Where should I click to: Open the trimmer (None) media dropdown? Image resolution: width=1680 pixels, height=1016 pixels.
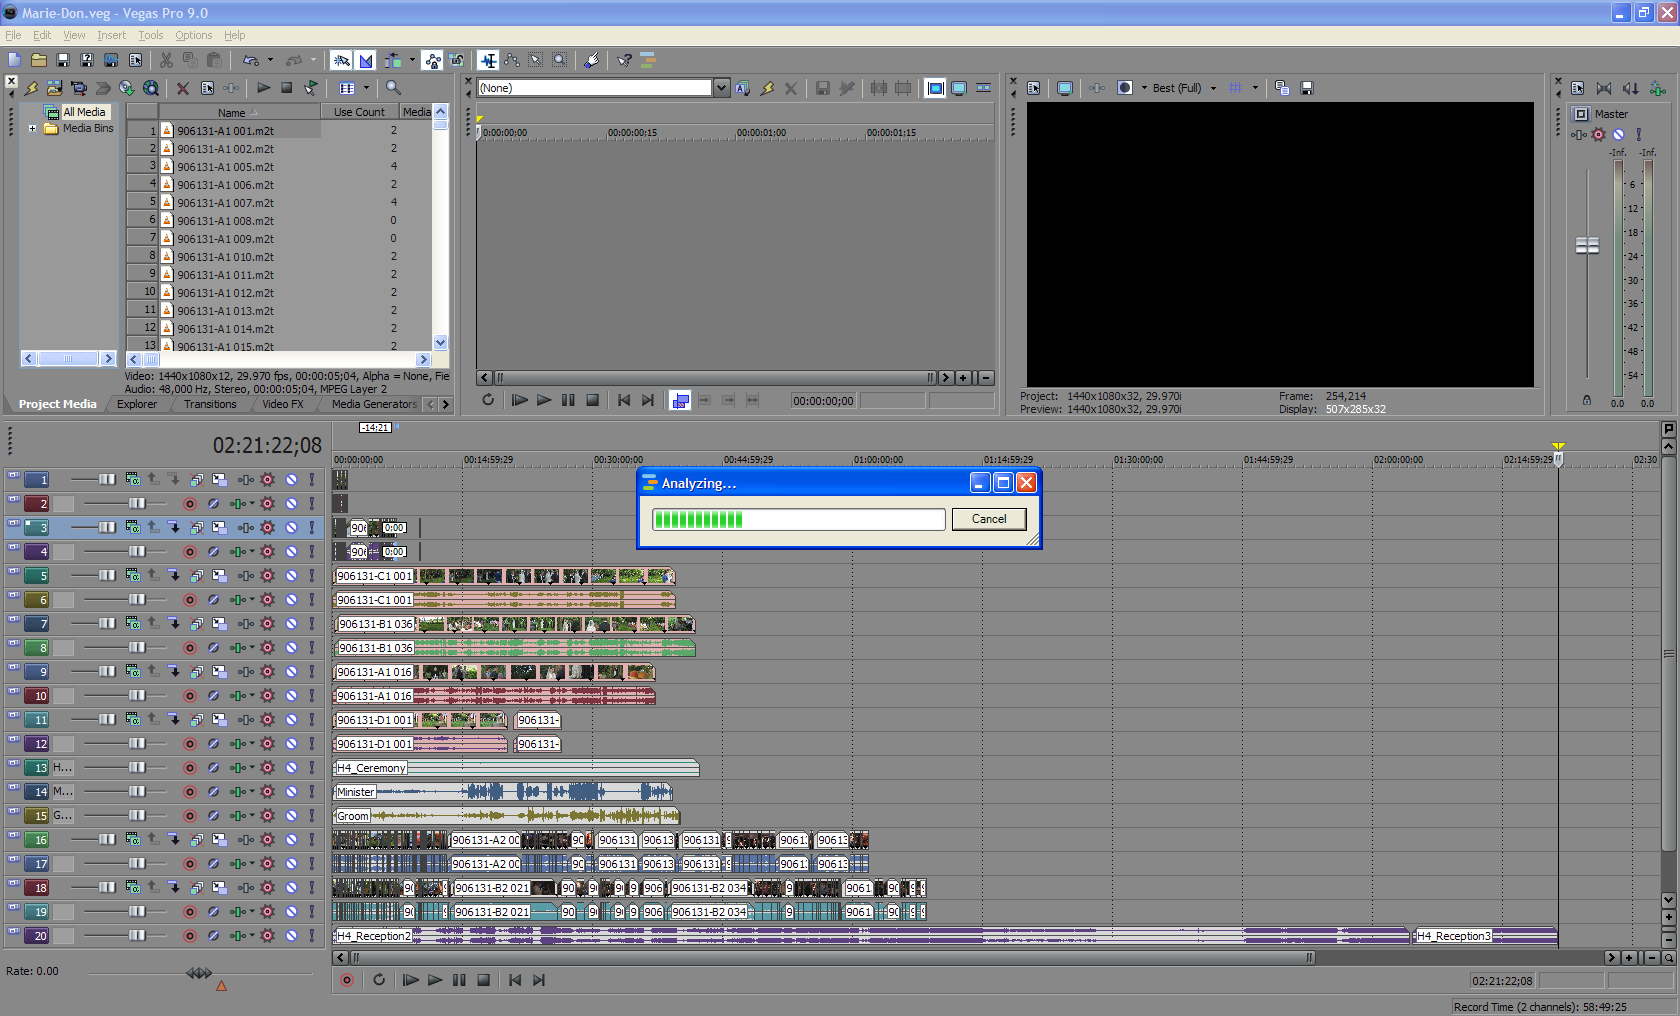coord(721,88)
